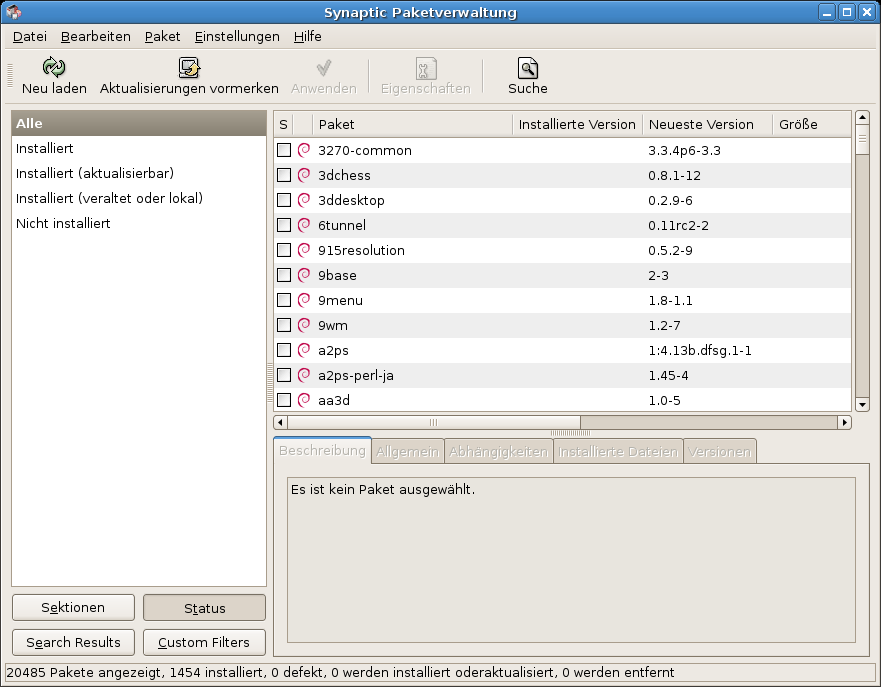Click Debian swirl icon beside a2ps-perl-ja
The width and height of the screenshot is (881, 687).
(304, 375)
